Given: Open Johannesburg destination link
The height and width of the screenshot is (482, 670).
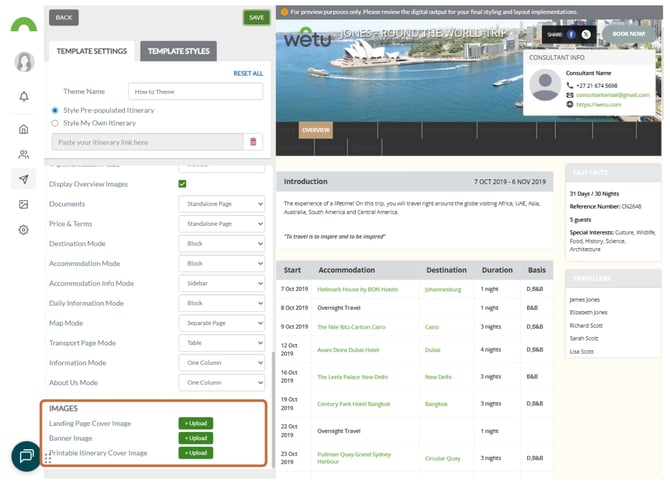Looking at the screenshot, I should pyautogui.click(x=443, y=290).
